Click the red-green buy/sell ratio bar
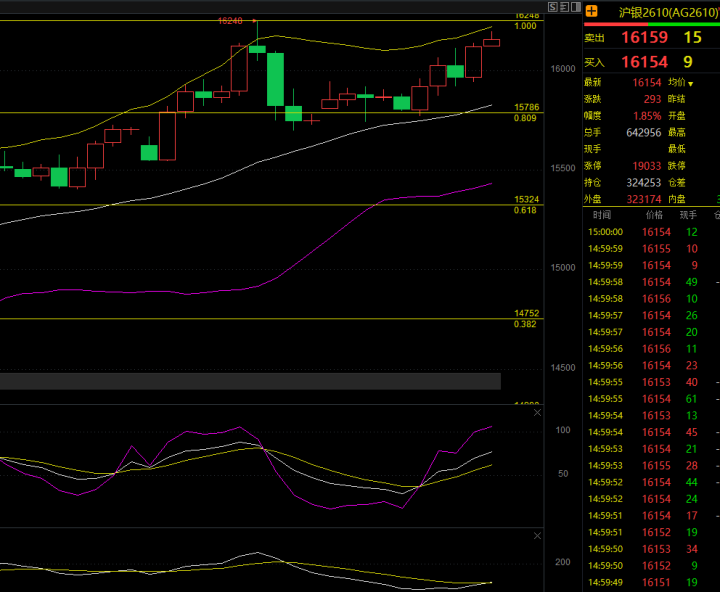720x592 pixels. click(x=652, y=23)
